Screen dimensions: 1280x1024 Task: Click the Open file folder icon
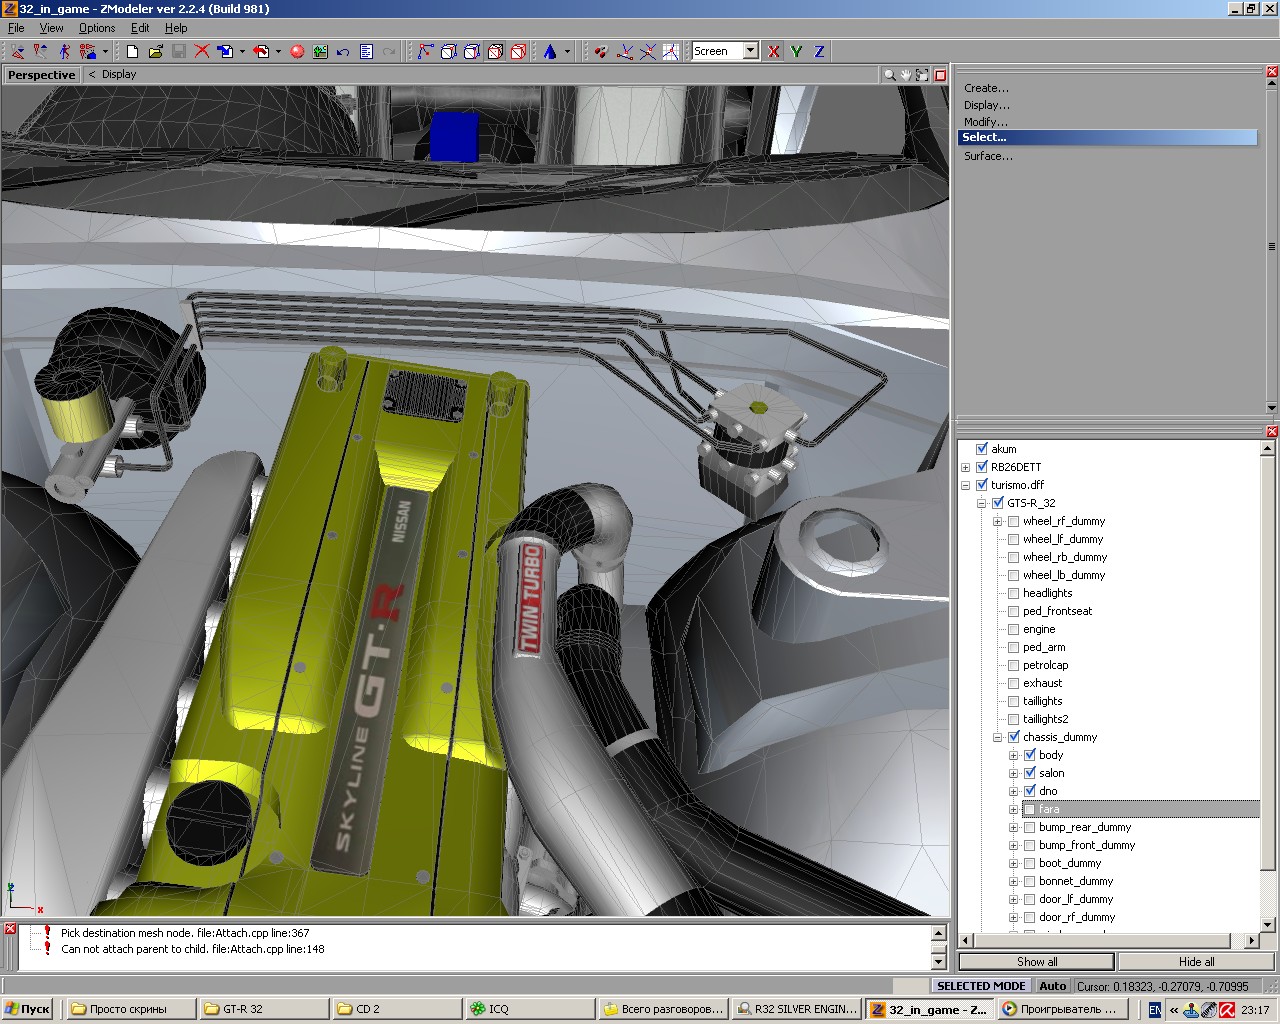[155, 51]
